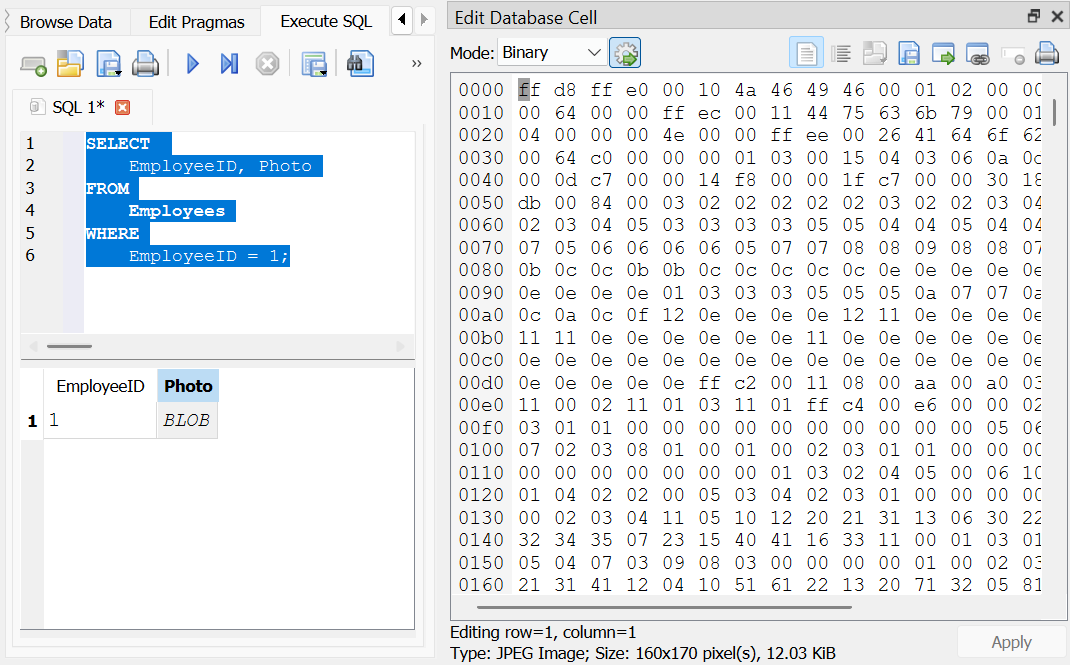Open the Mode dropdown showing Binary
The width and height of the screenshot is (1070, 665).
552,52
